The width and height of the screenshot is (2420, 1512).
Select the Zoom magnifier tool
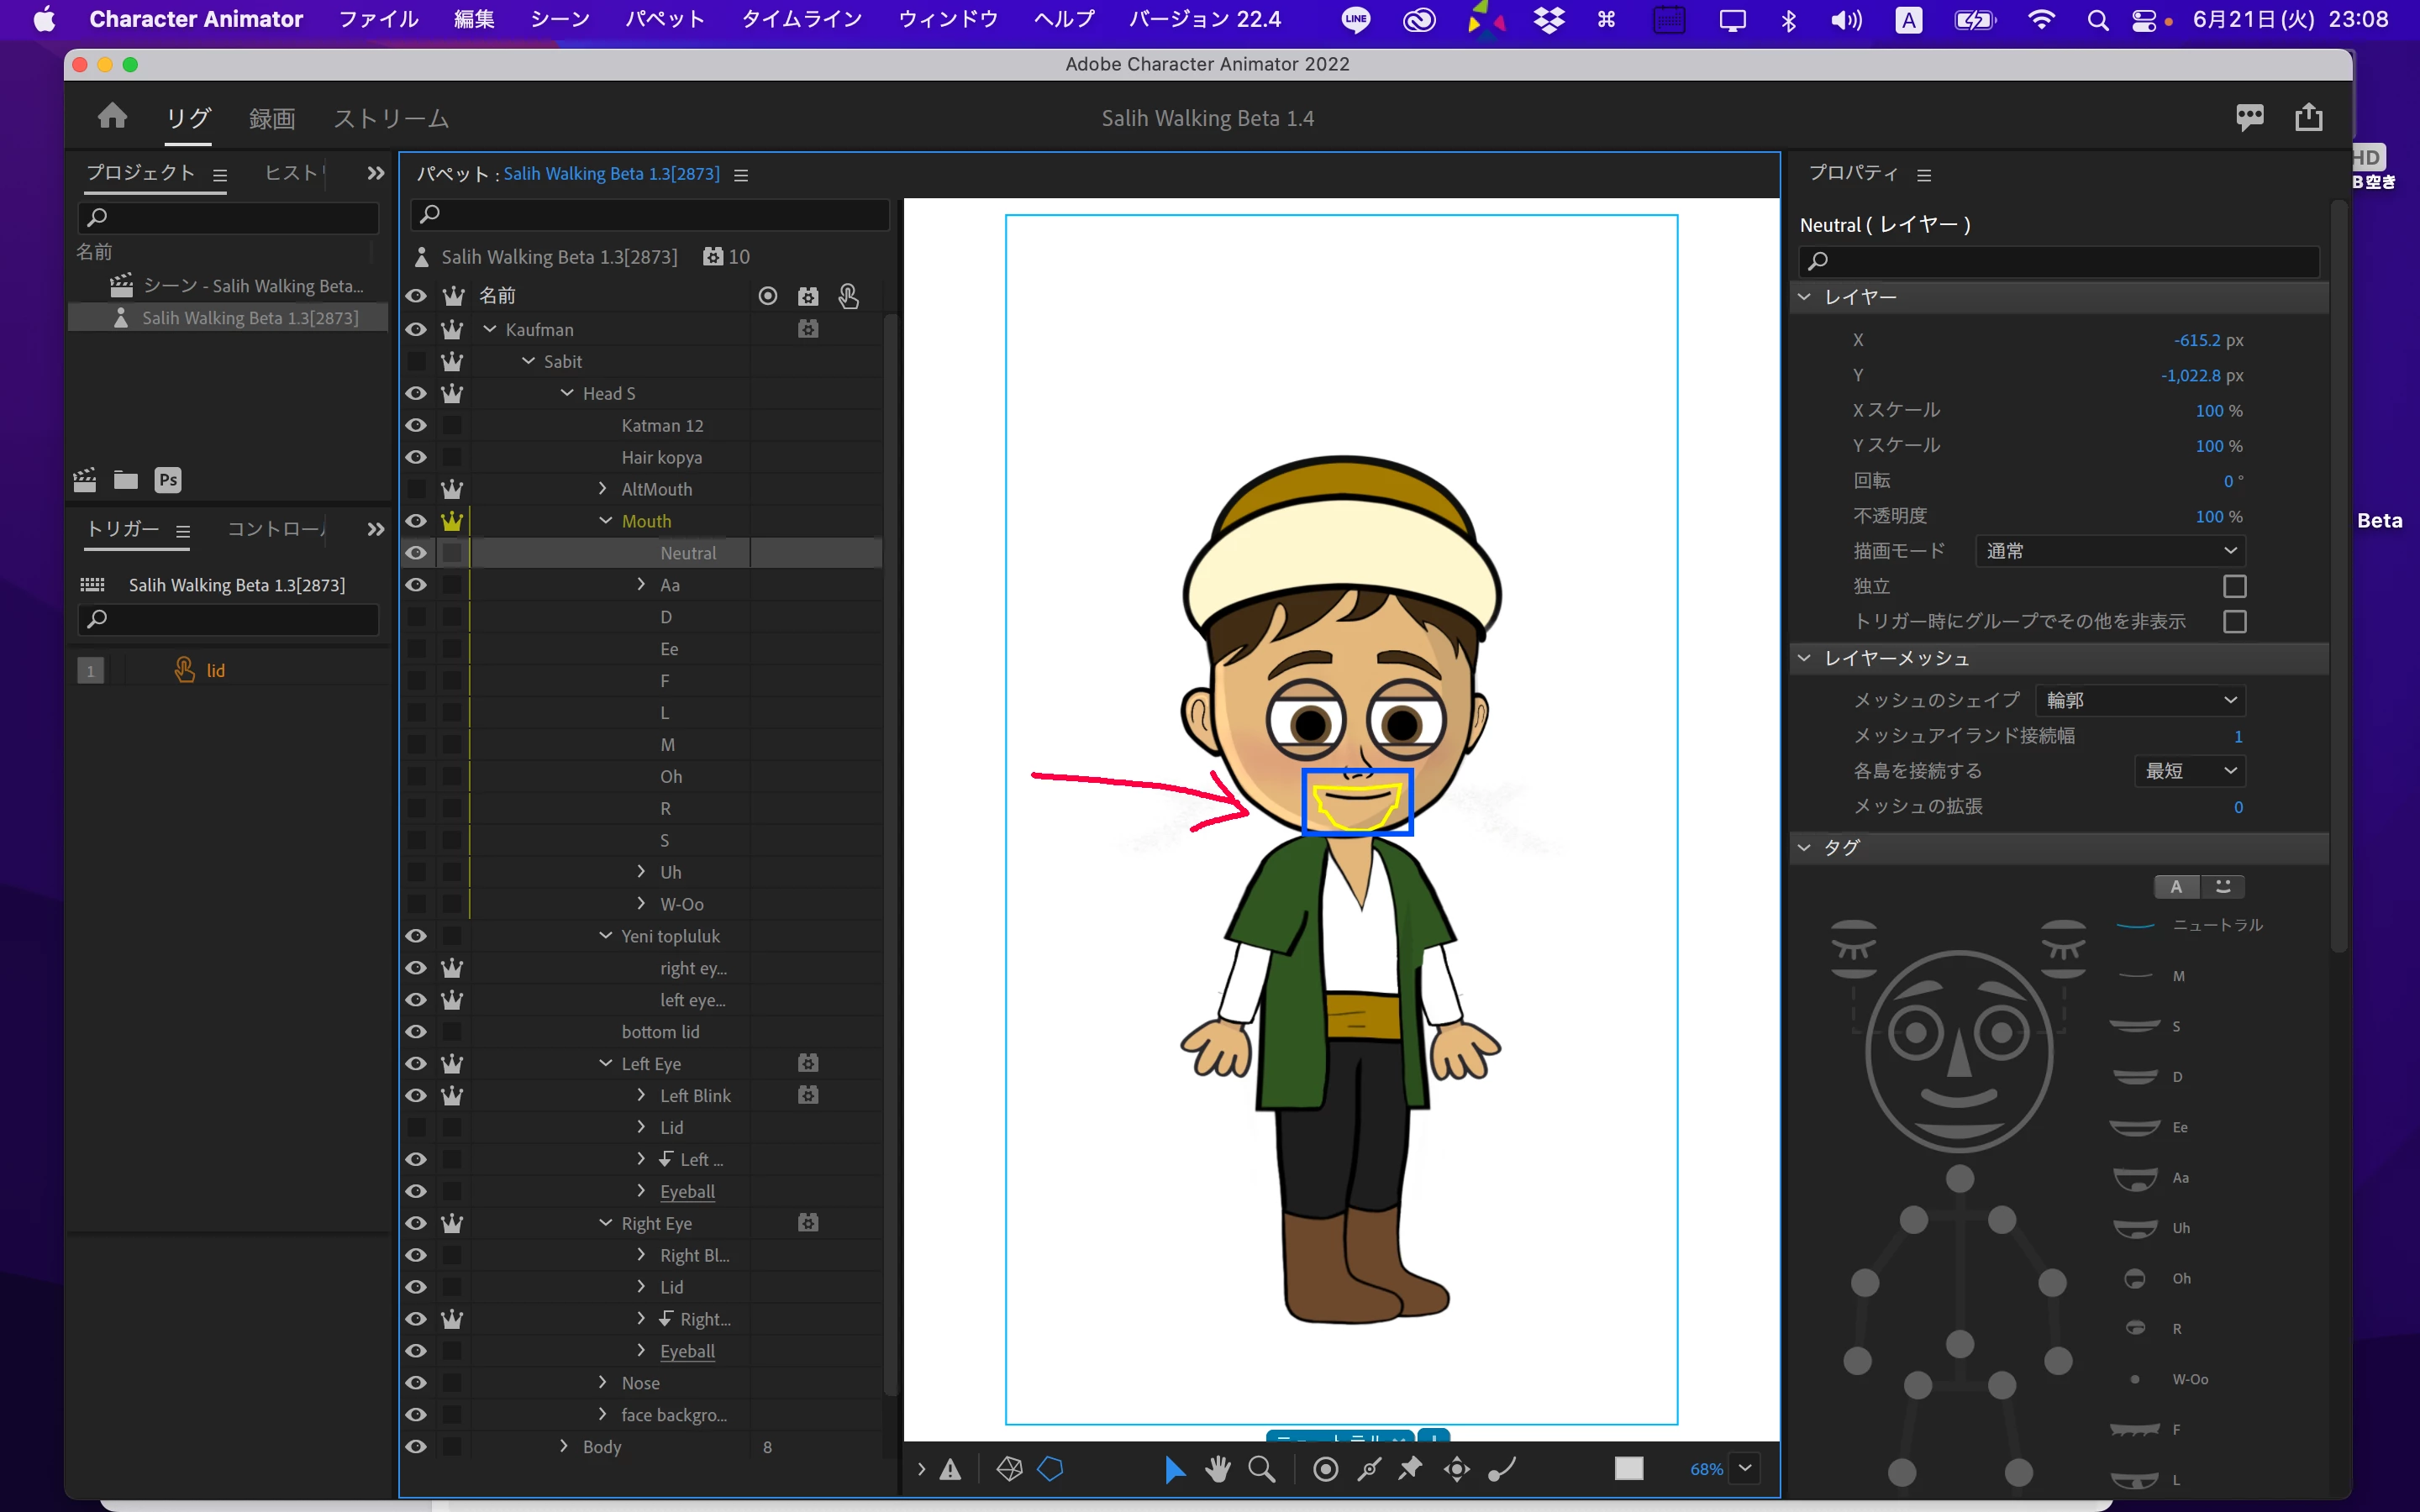pos(1261,1468)
